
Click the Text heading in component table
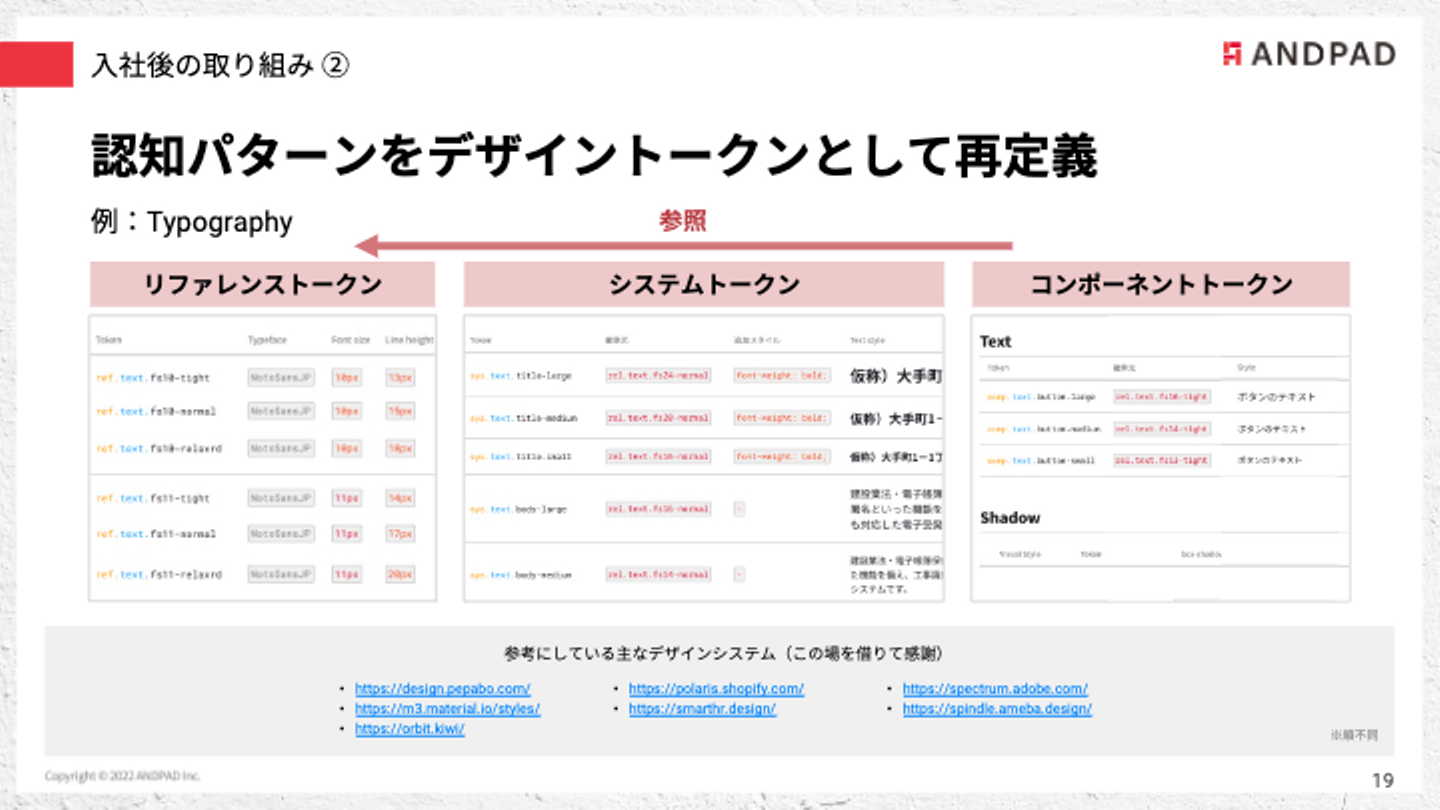click(995, 342)
